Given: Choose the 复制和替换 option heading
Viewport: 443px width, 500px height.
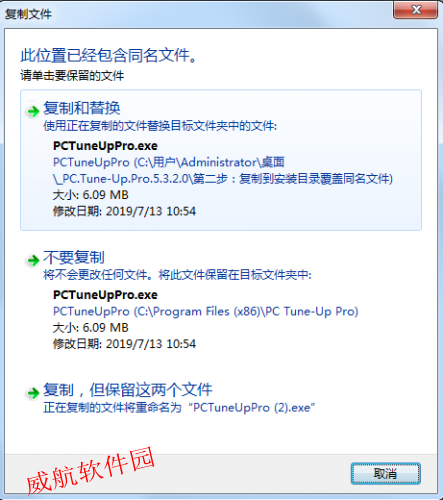Looking at the screenshot, I should [x=82, y=108].
